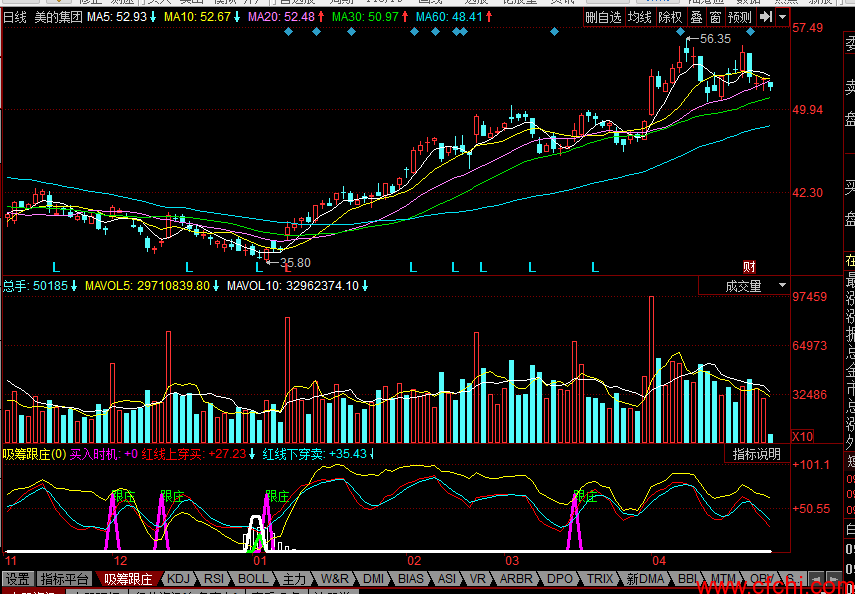Switch to the W&R indicator tab

pos(334,579)
